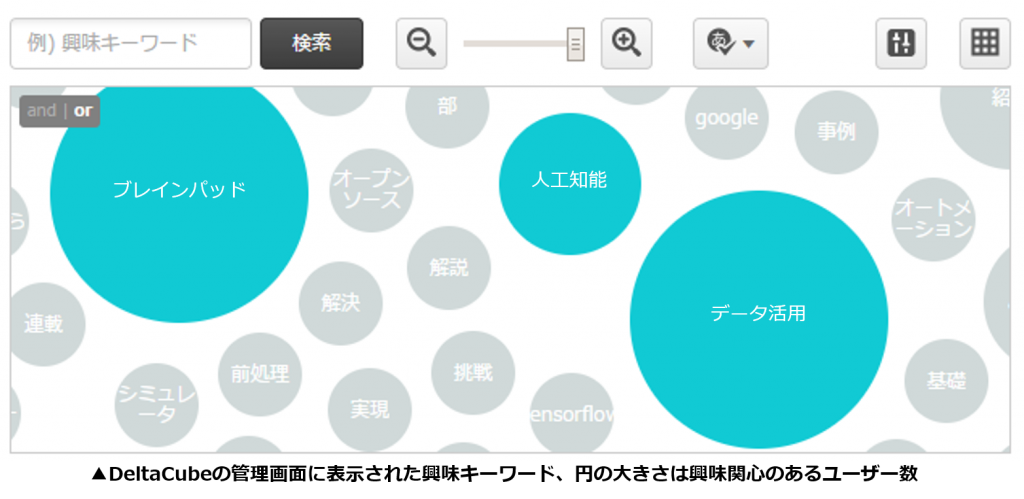This screenshot has width=1024, height=499.
Task: Choose the 事例 keyword bubble
Action: pyautogui.click(x=836, y=132)
